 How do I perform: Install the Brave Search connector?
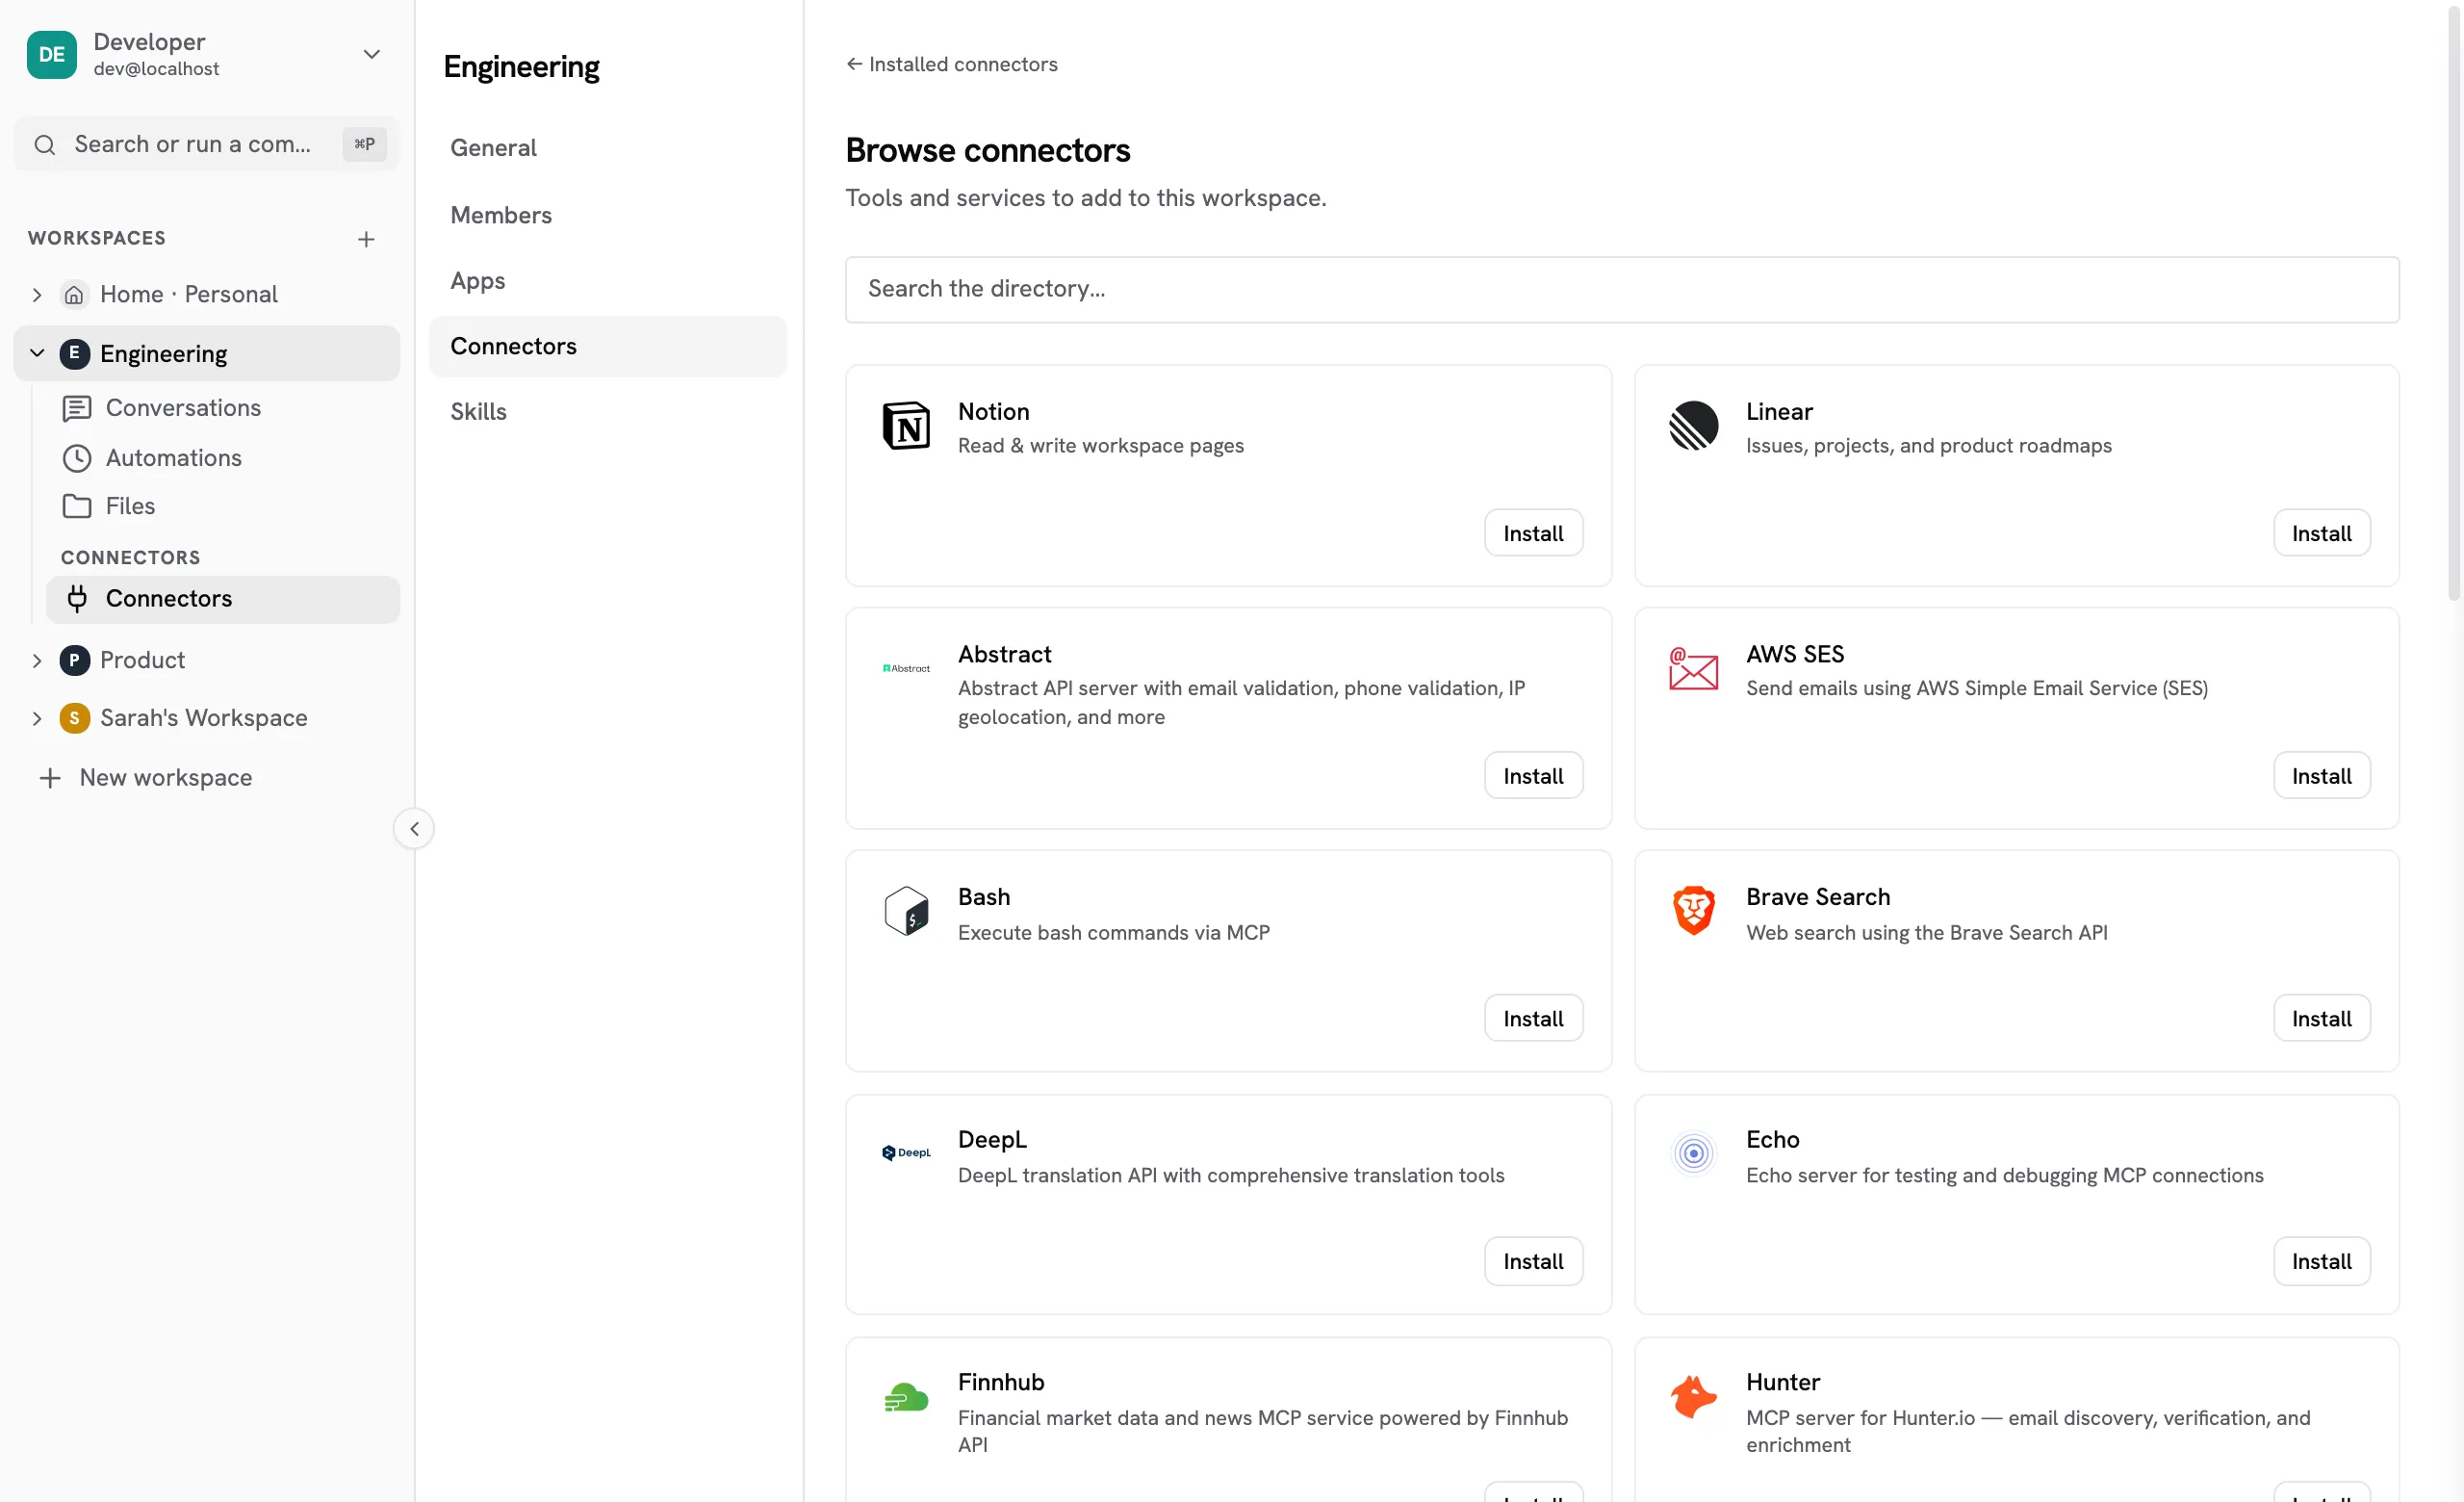pyautogui.click(x=2321, y=1019)
